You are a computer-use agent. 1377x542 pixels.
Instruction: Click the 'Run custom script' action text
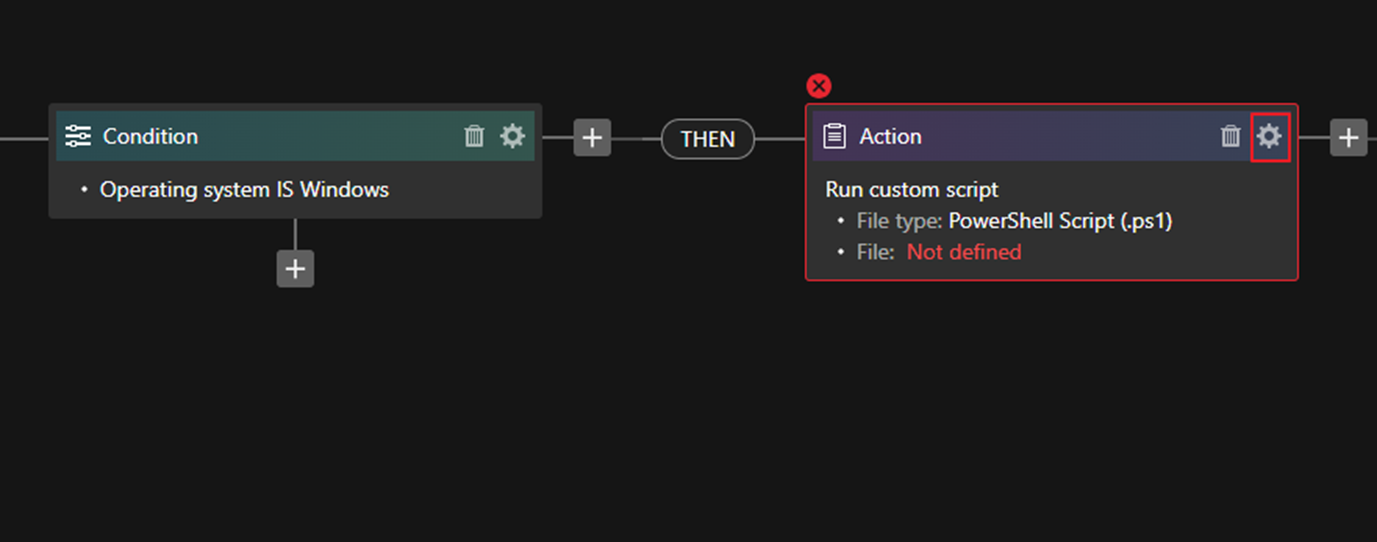(911, 190)
